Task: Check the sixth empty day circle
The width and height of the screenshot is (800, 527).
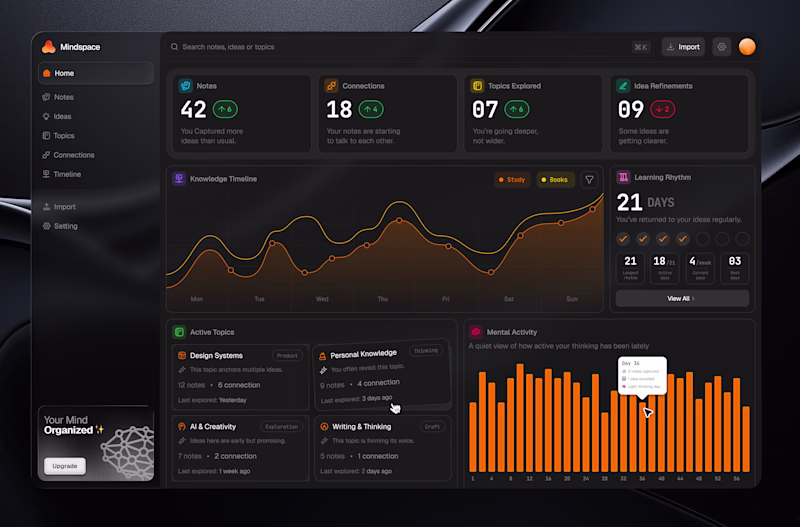Action: pos(722,238)
